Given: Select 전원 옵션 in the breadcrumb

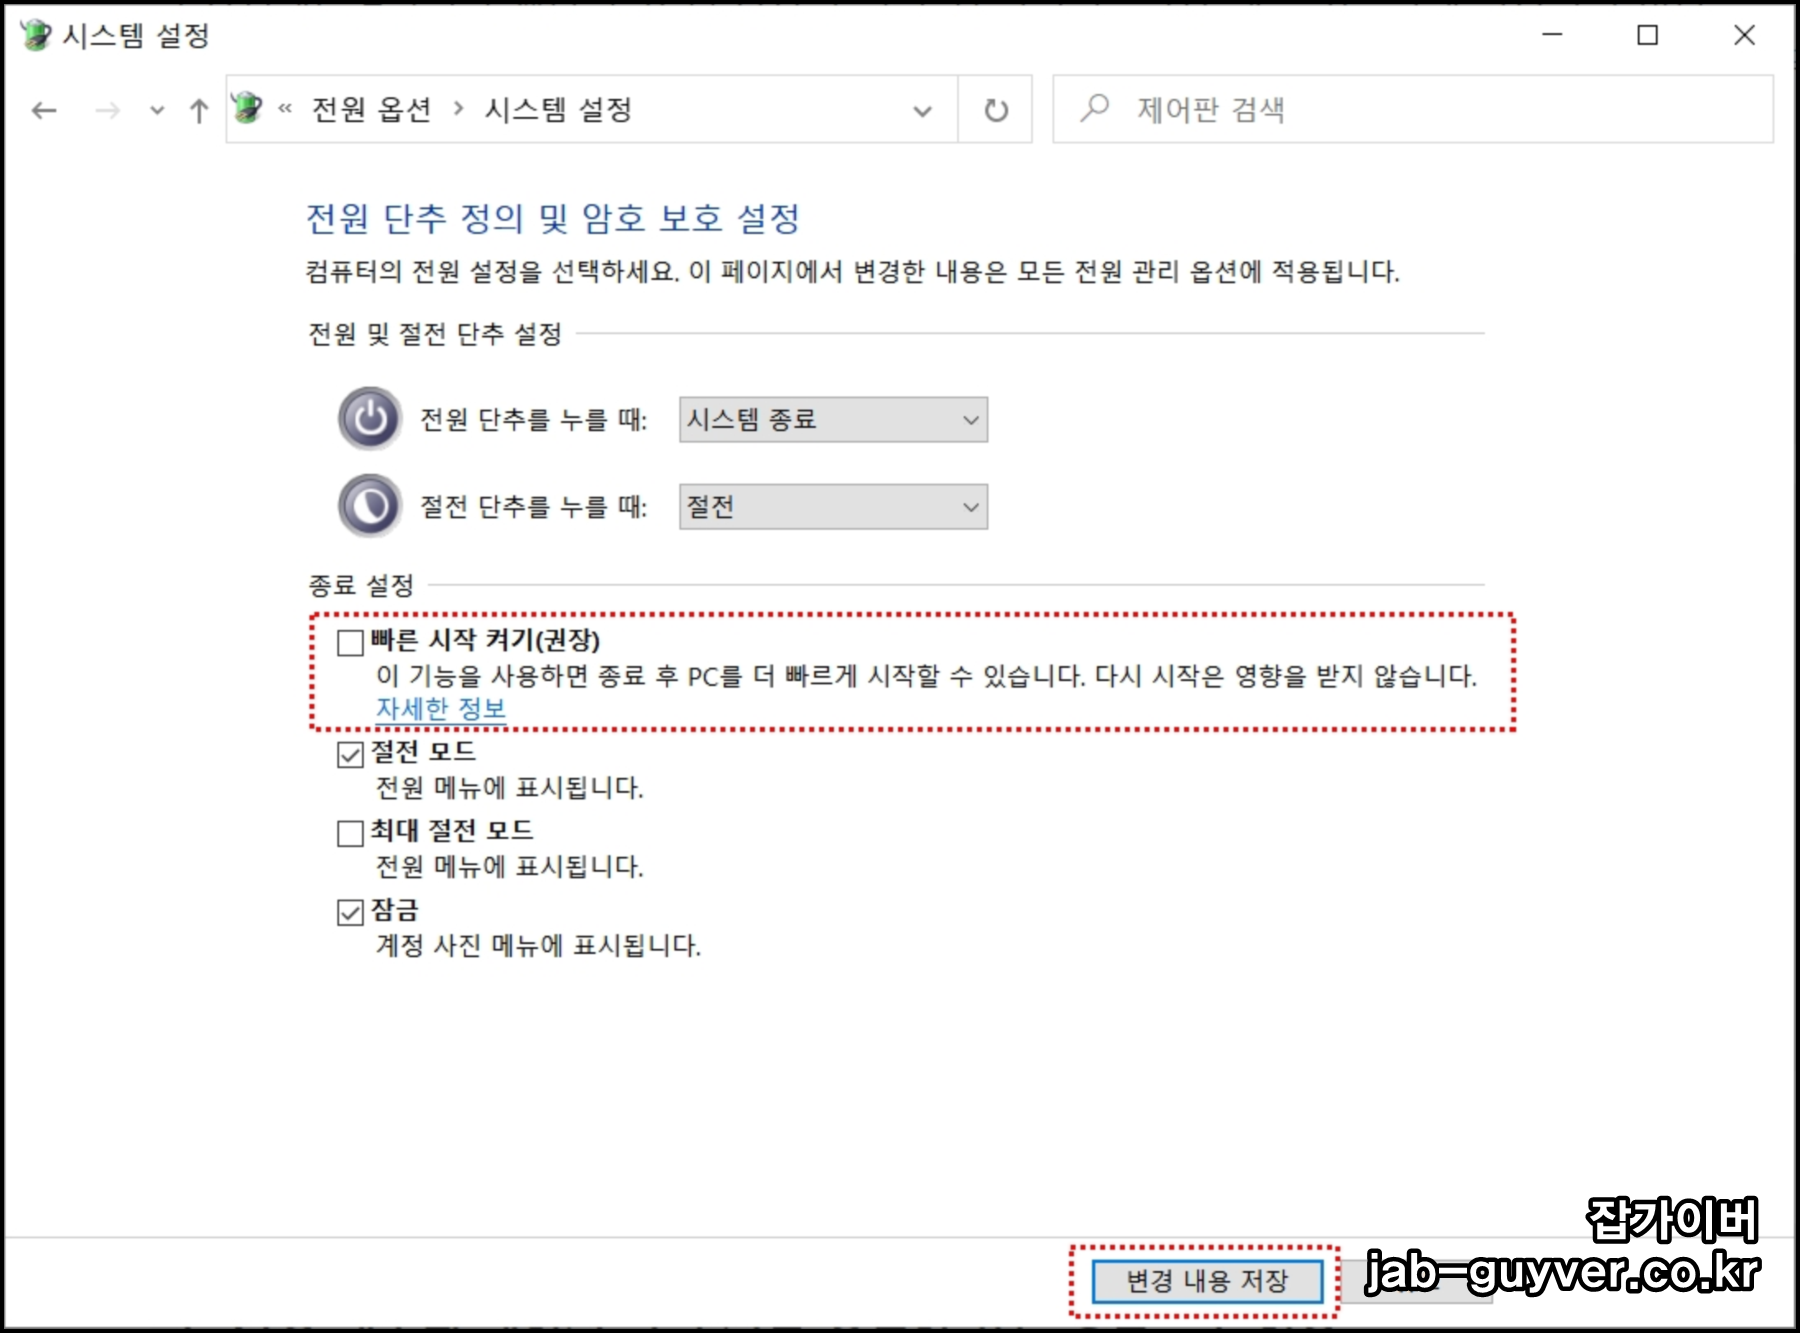Looking at the screenshot, I should 370,110.
